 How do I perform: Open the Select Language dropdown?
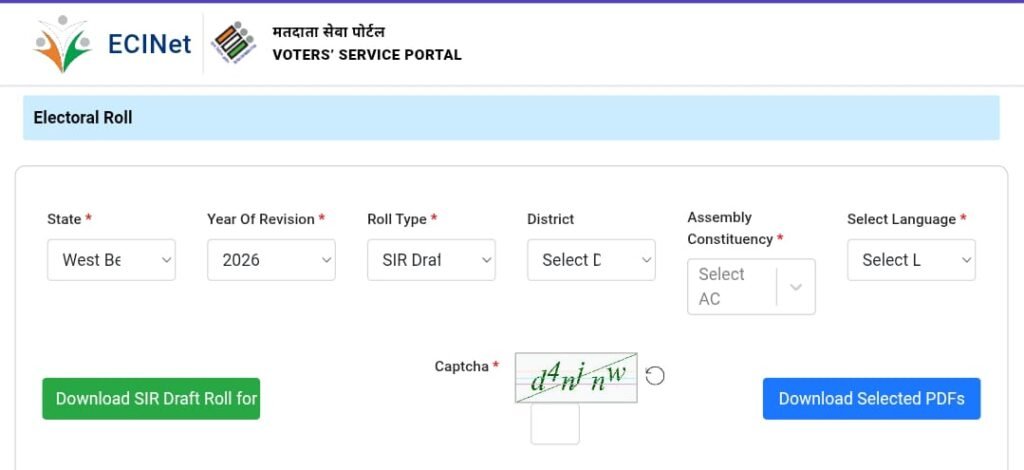click(x=911, y=260)
